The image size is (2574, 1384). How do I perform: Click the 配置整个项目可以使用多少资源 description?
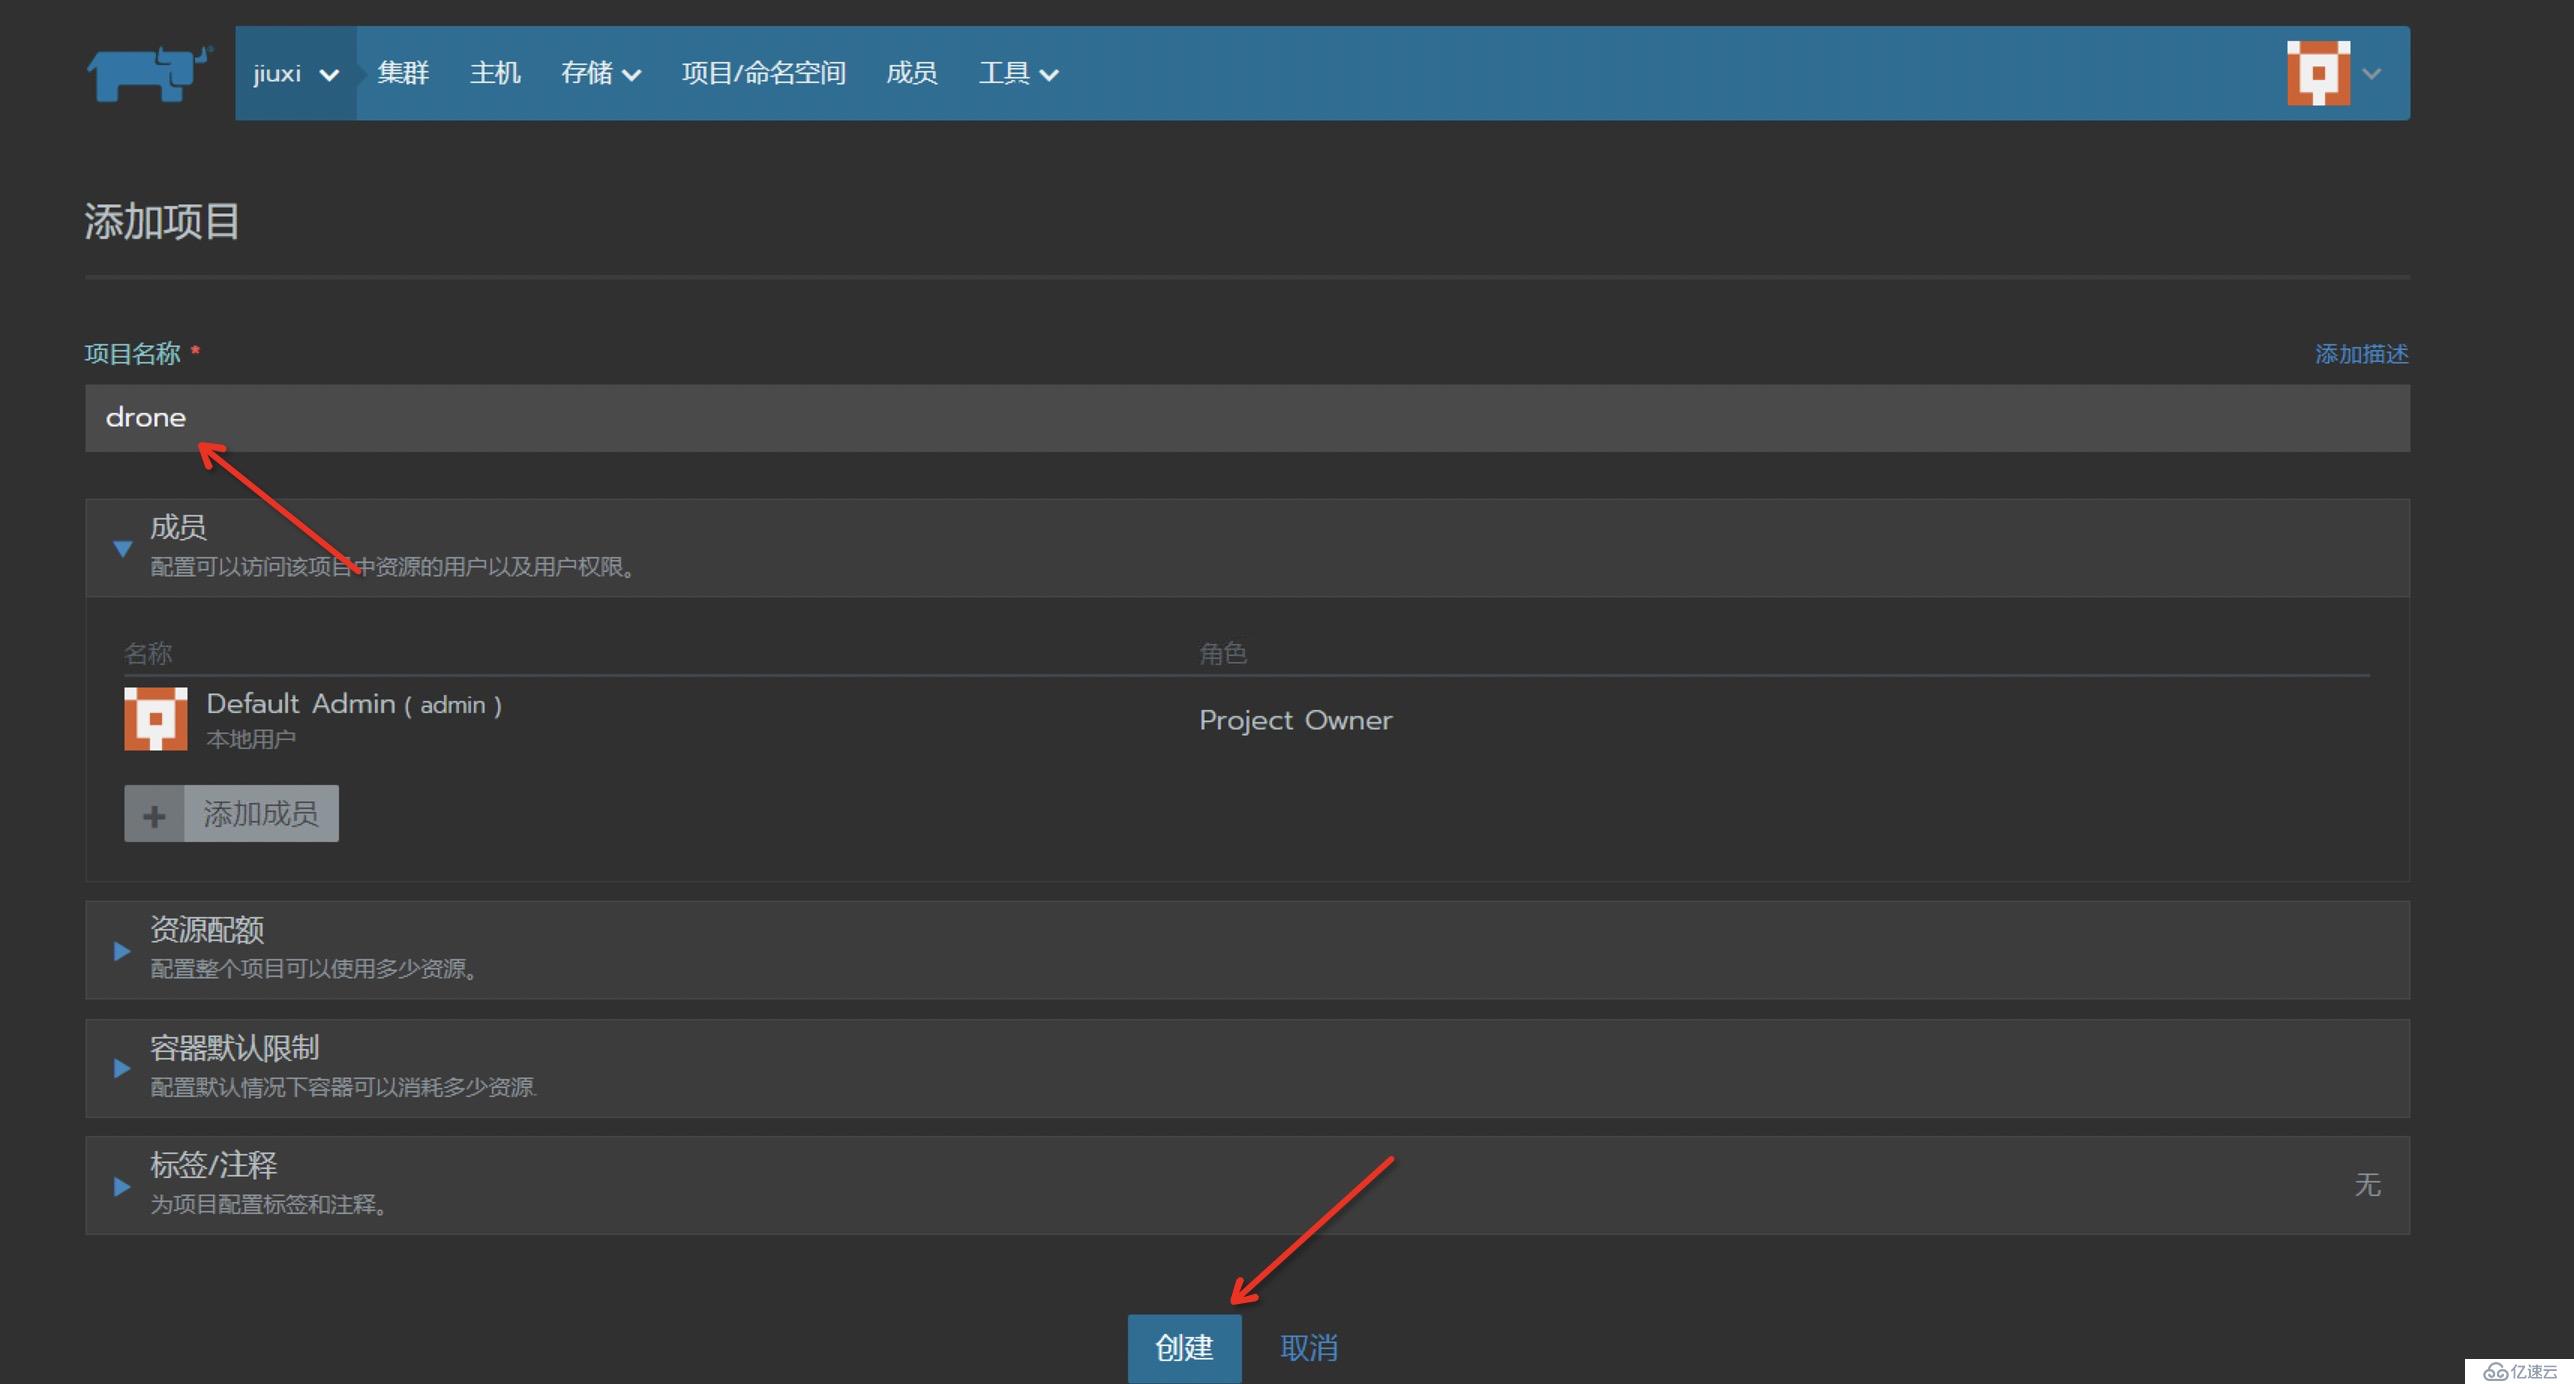point(313,969)
